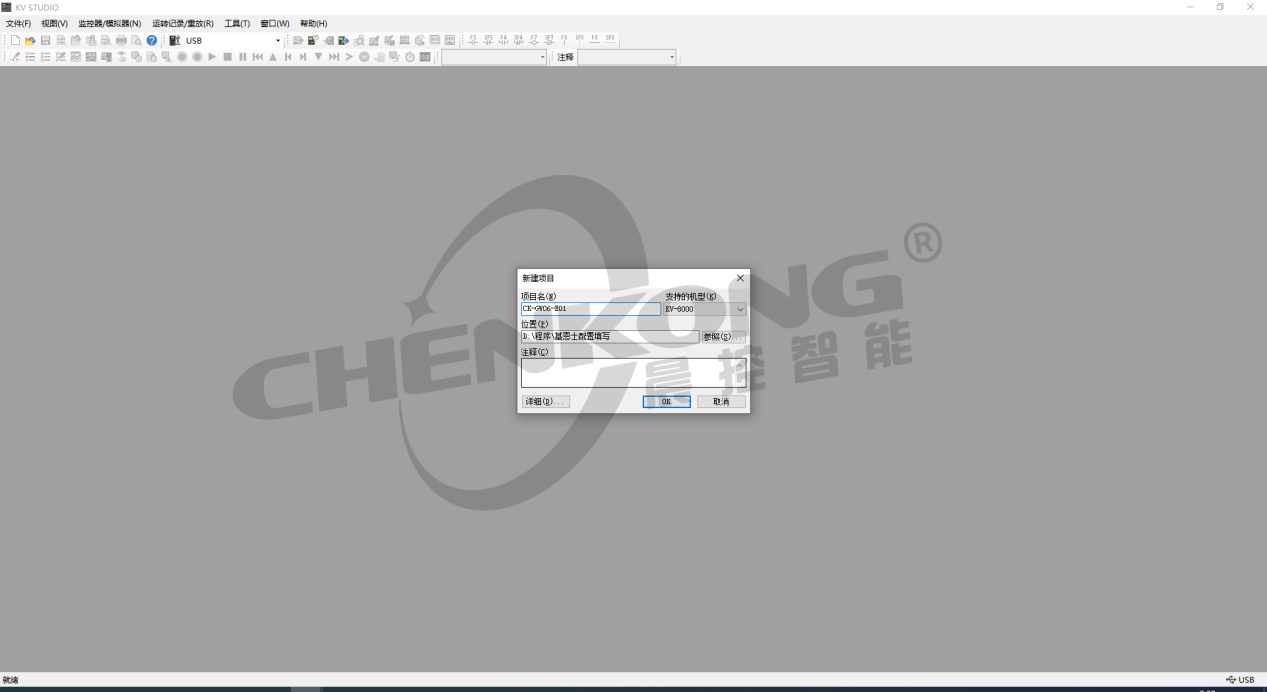Viewport: 1267px width, 692px height.
Task: Click the USB status icon in status bar
Action: click(1240, 680)
